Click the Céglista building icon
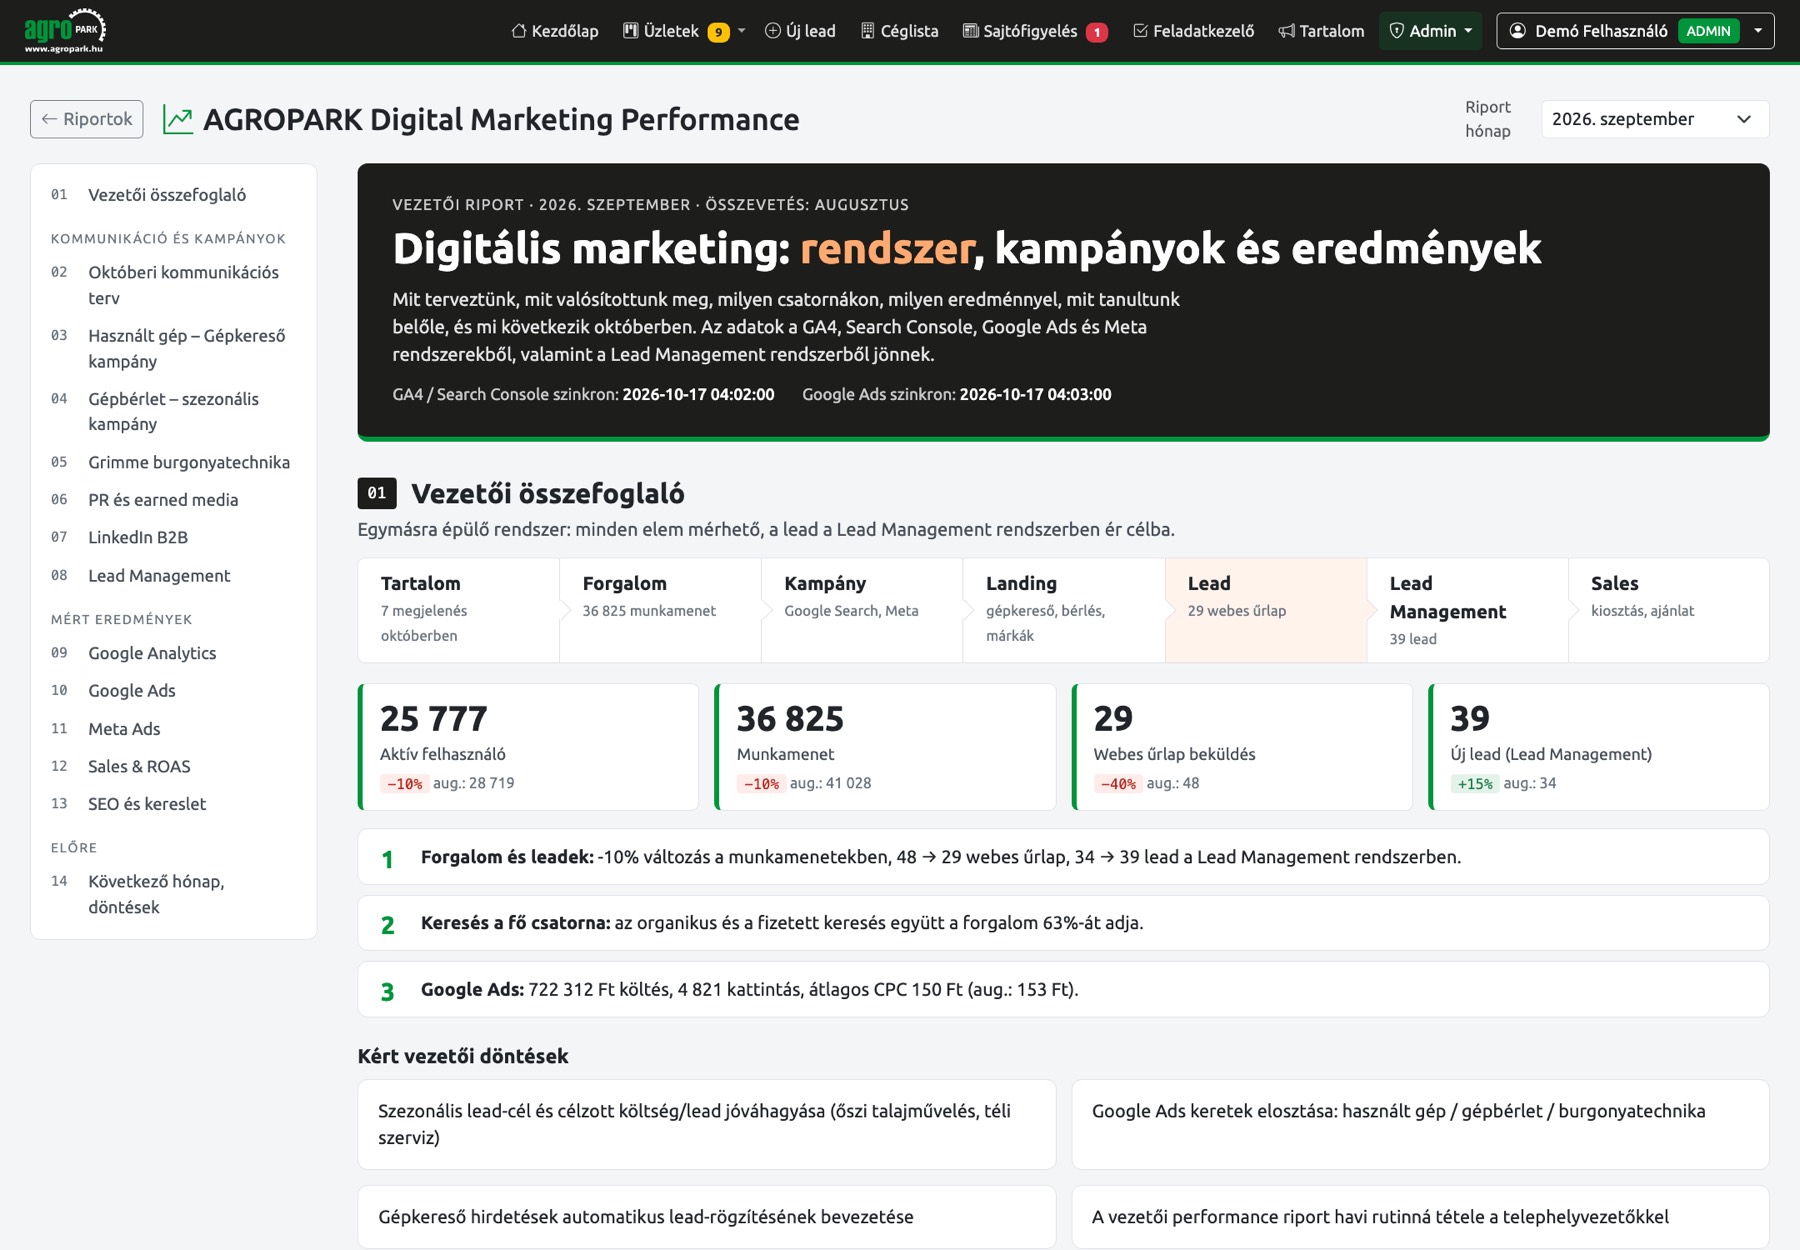This screenshot has width=1800, height=1250. pos(867,31)
